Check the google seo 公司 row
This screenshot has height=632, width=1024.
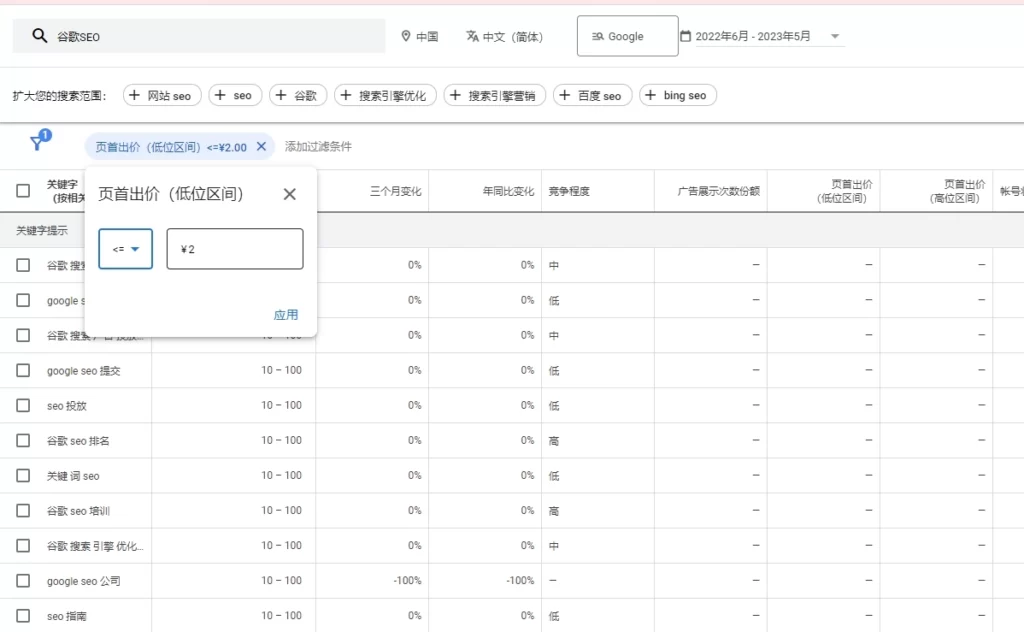(x=23, y=580)
